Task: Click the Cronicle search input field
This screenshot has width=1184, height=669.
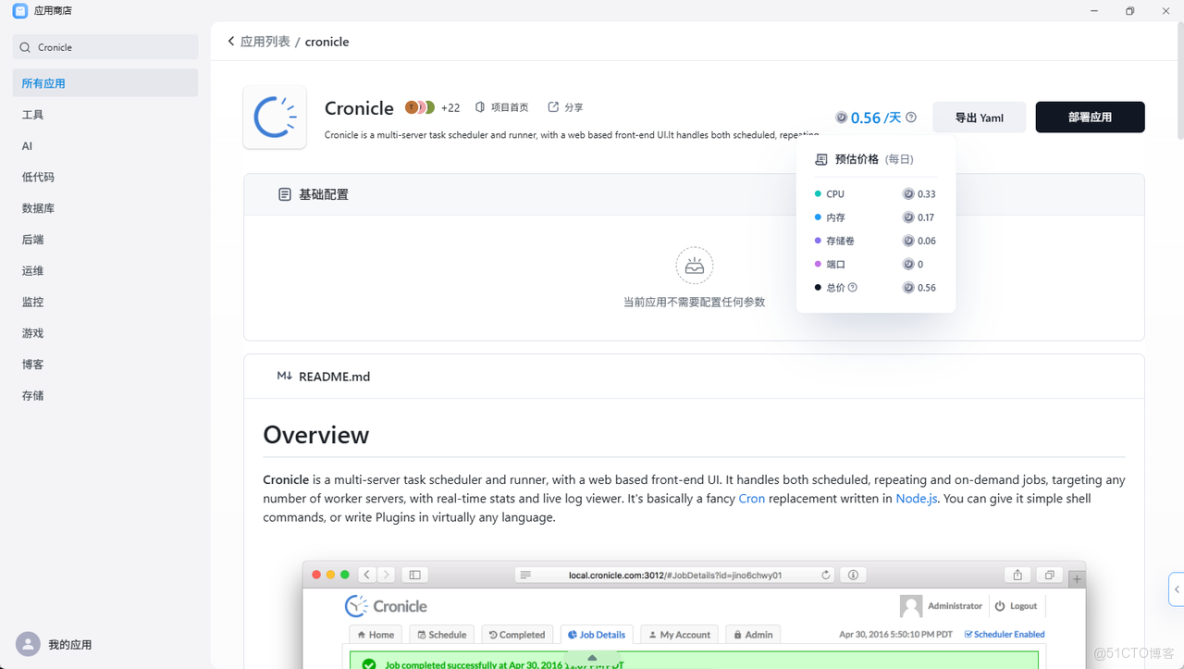Action: (x=105, y=46)
